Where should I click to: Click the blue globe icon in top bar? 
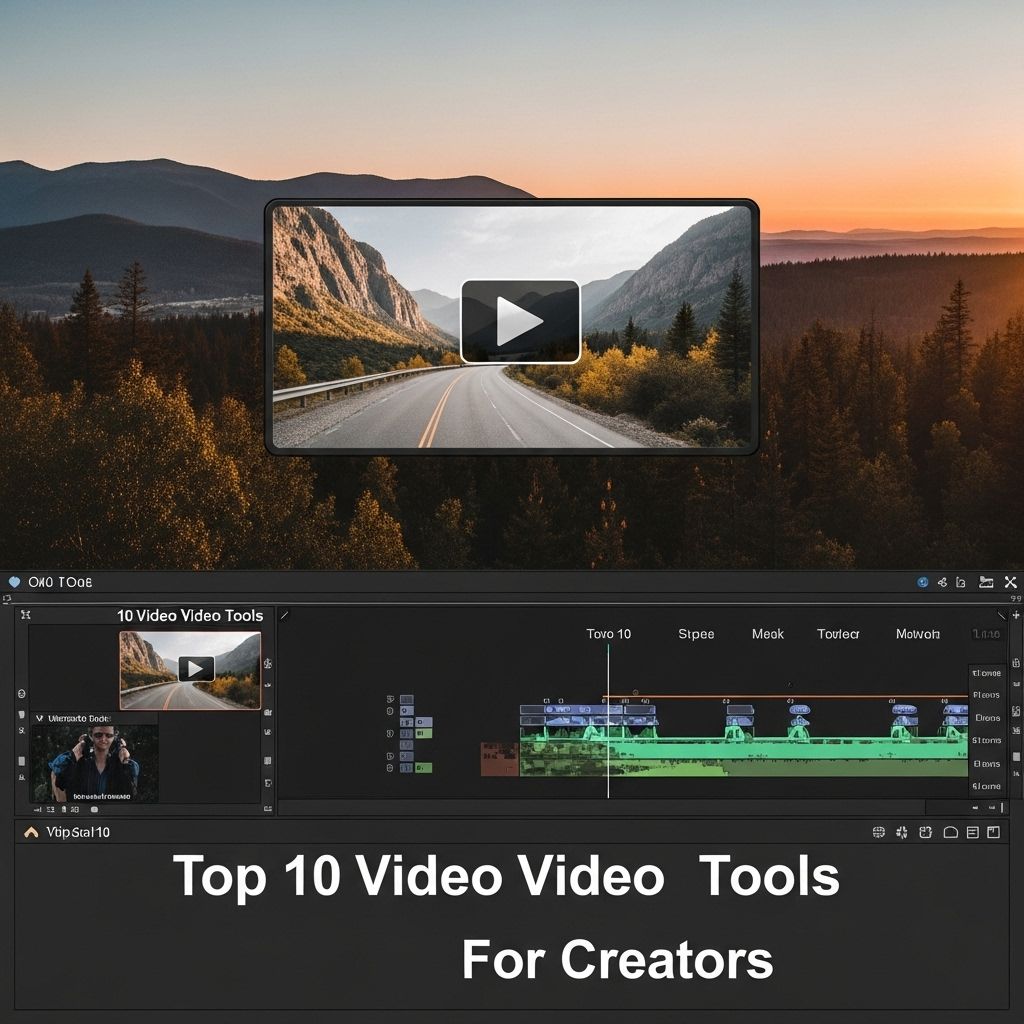922,582
